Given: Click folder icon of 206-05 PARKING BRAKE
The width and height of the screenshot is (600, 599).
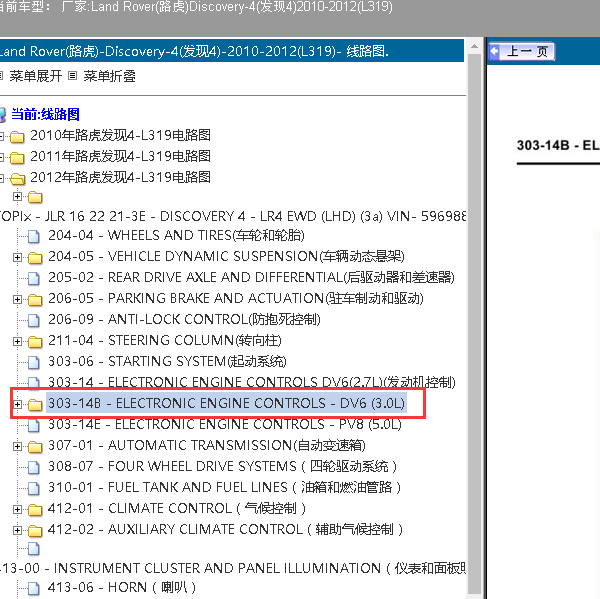Looking at the screenshot, I should (35, 300).
